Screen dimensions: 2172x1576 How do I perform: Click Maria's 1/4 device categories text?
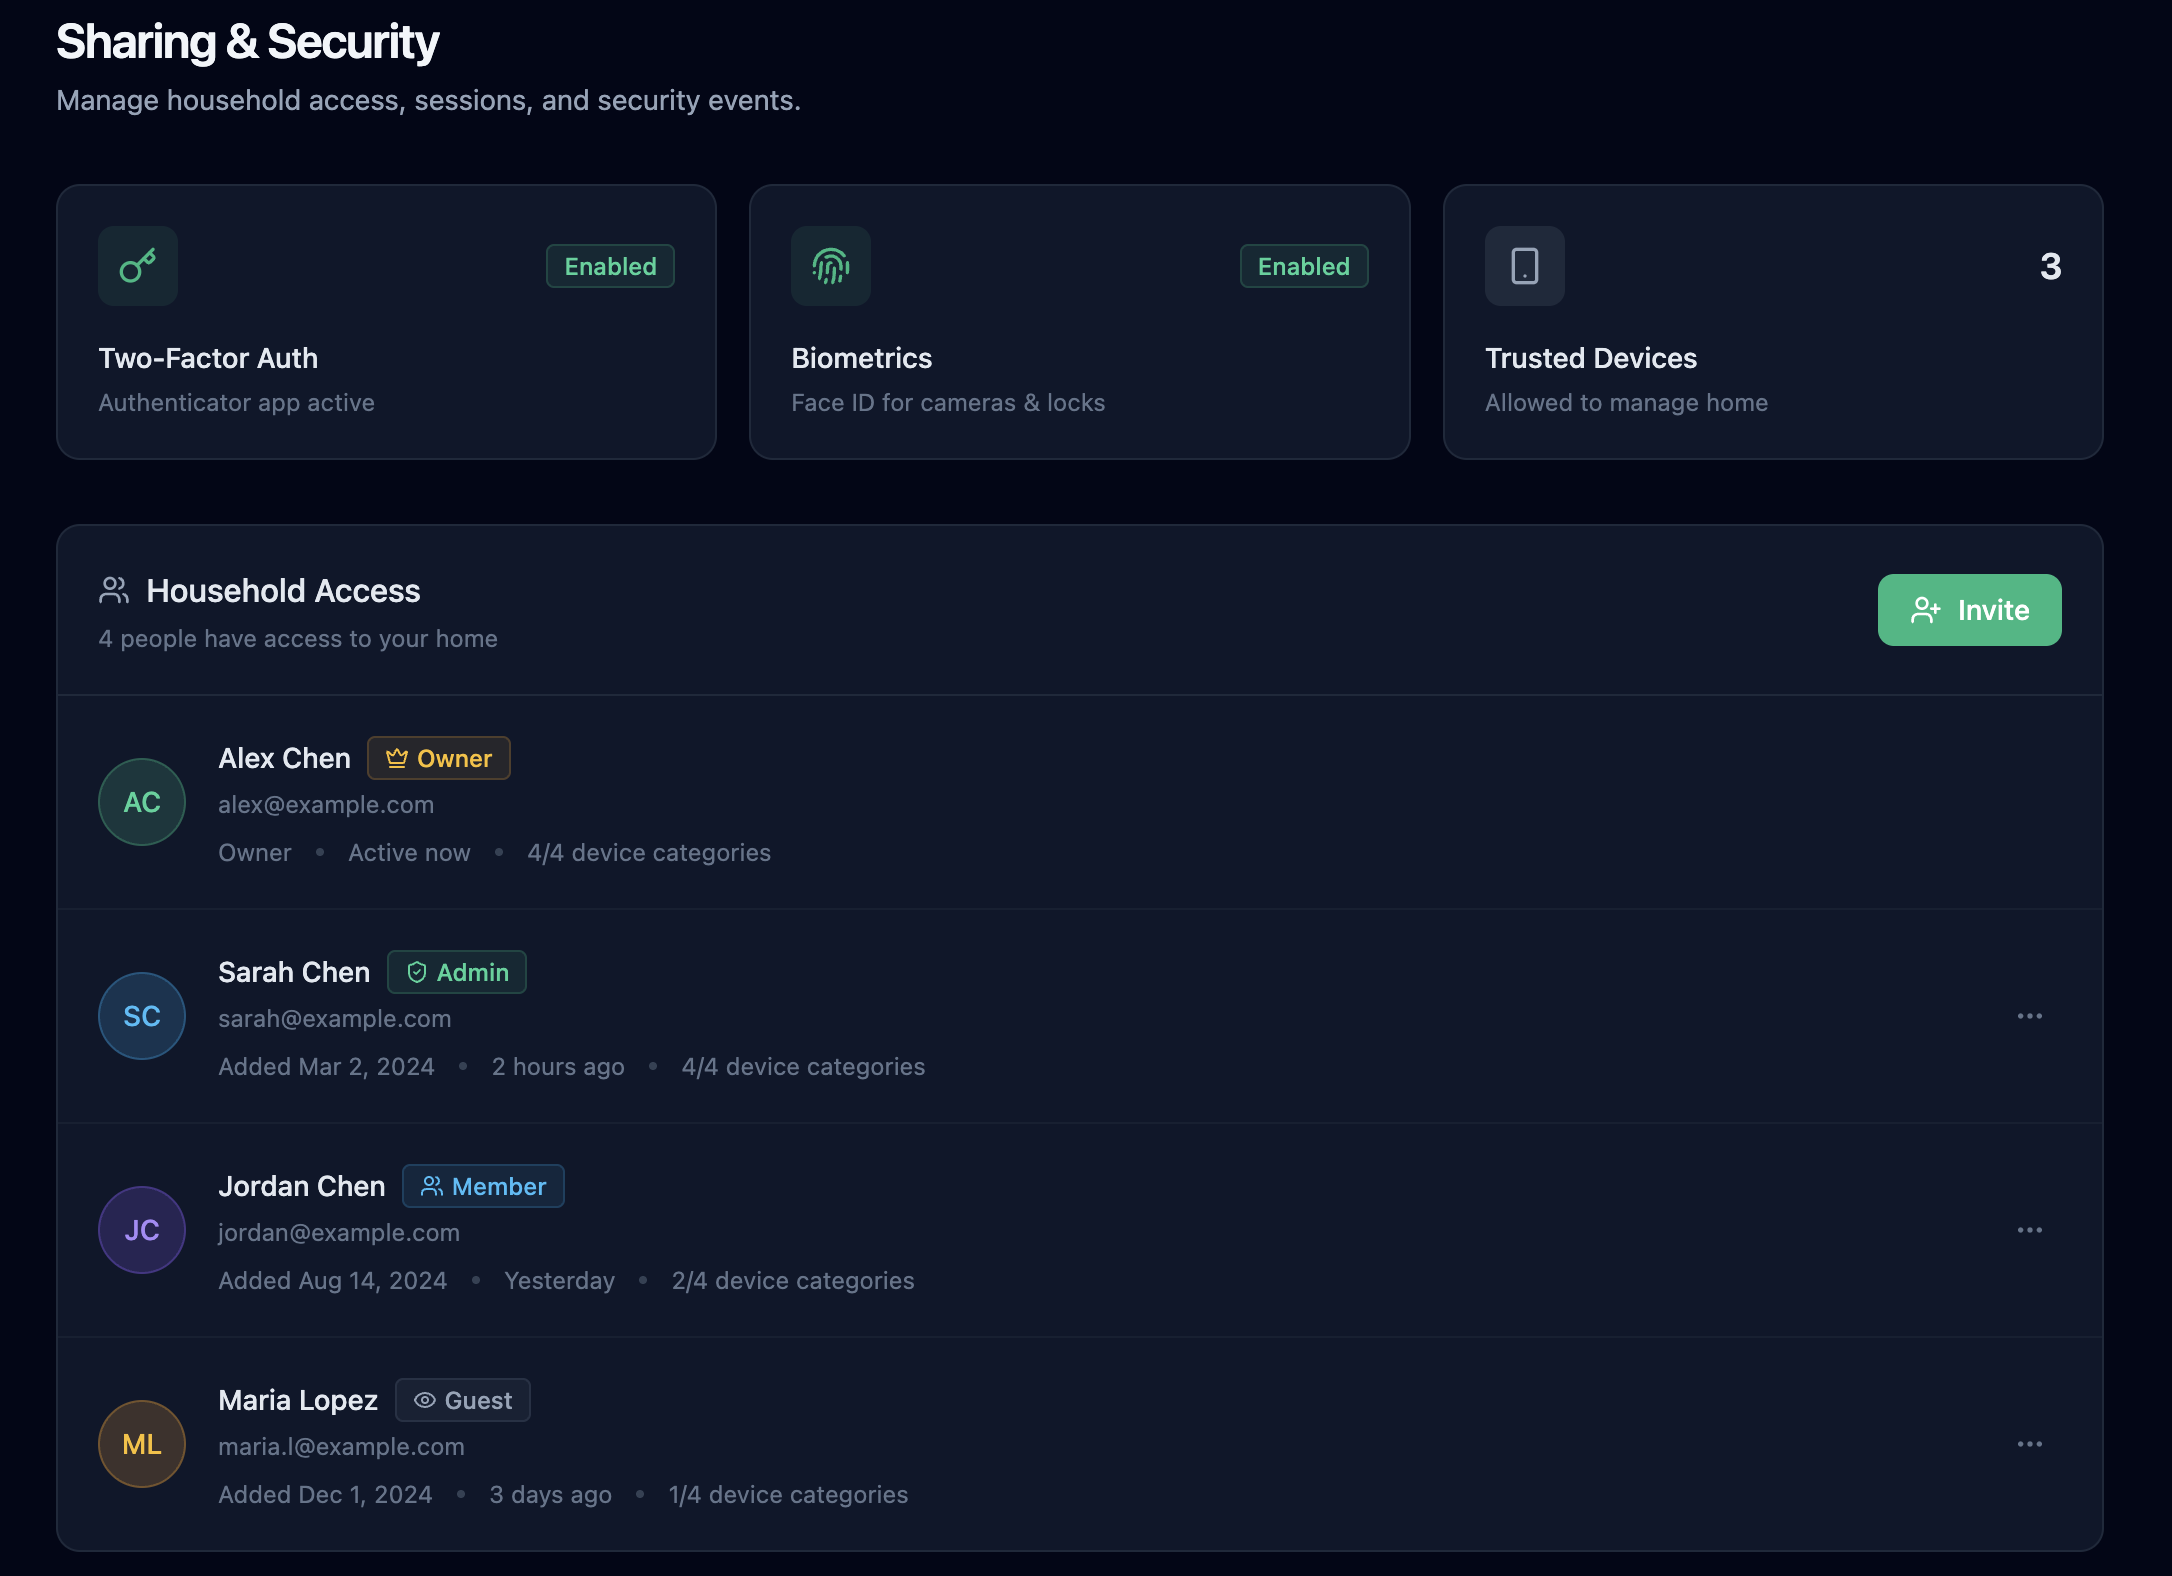(788, 1495)
